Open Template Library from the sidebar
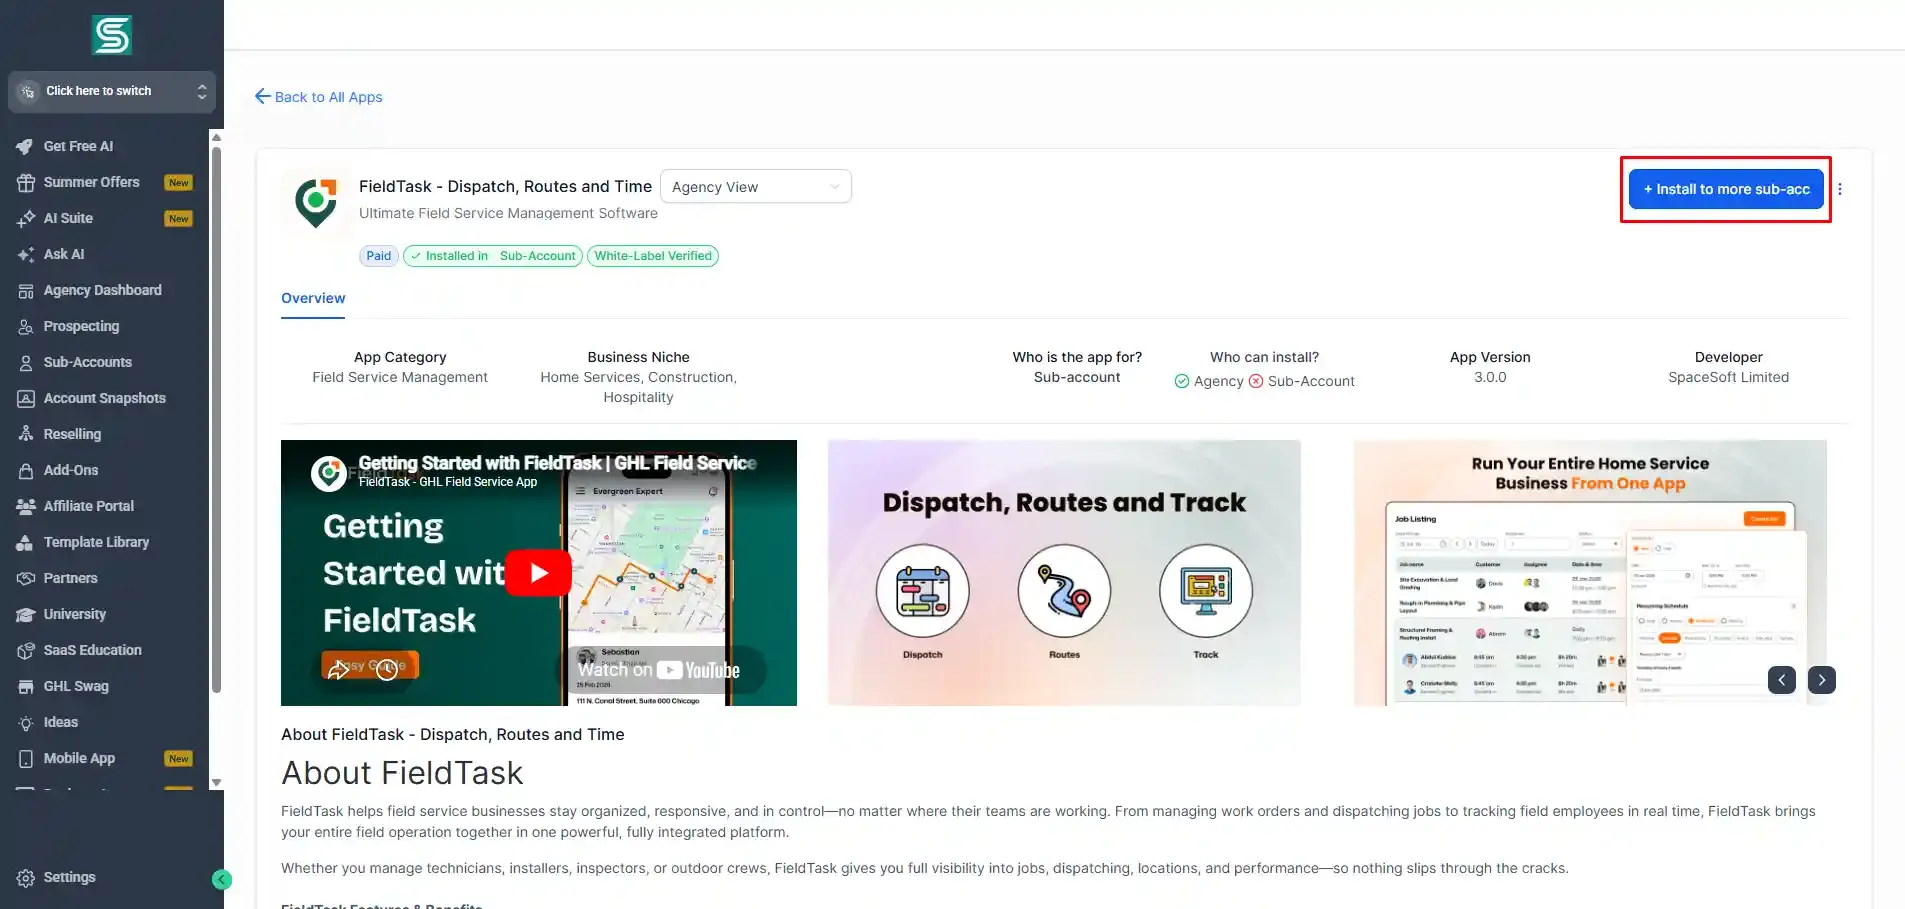Image resolution: width=1905 pixels, height=909 pixels. pyautogui.click(x=96, y=542)
